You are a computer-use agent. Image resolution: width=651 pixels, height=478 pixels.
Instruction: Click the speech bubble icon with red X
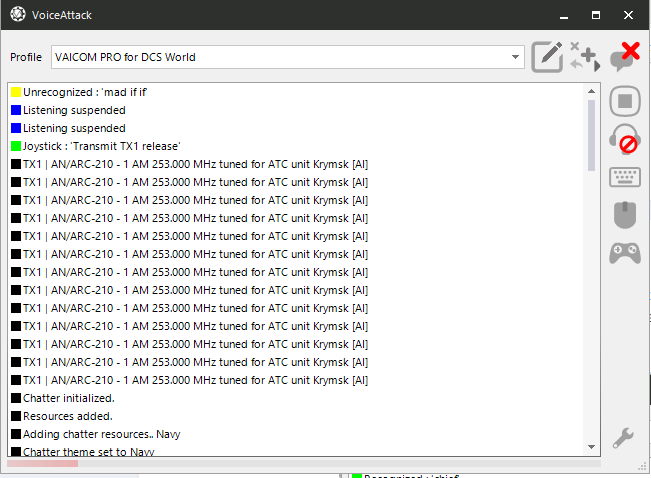pos(624,57)
